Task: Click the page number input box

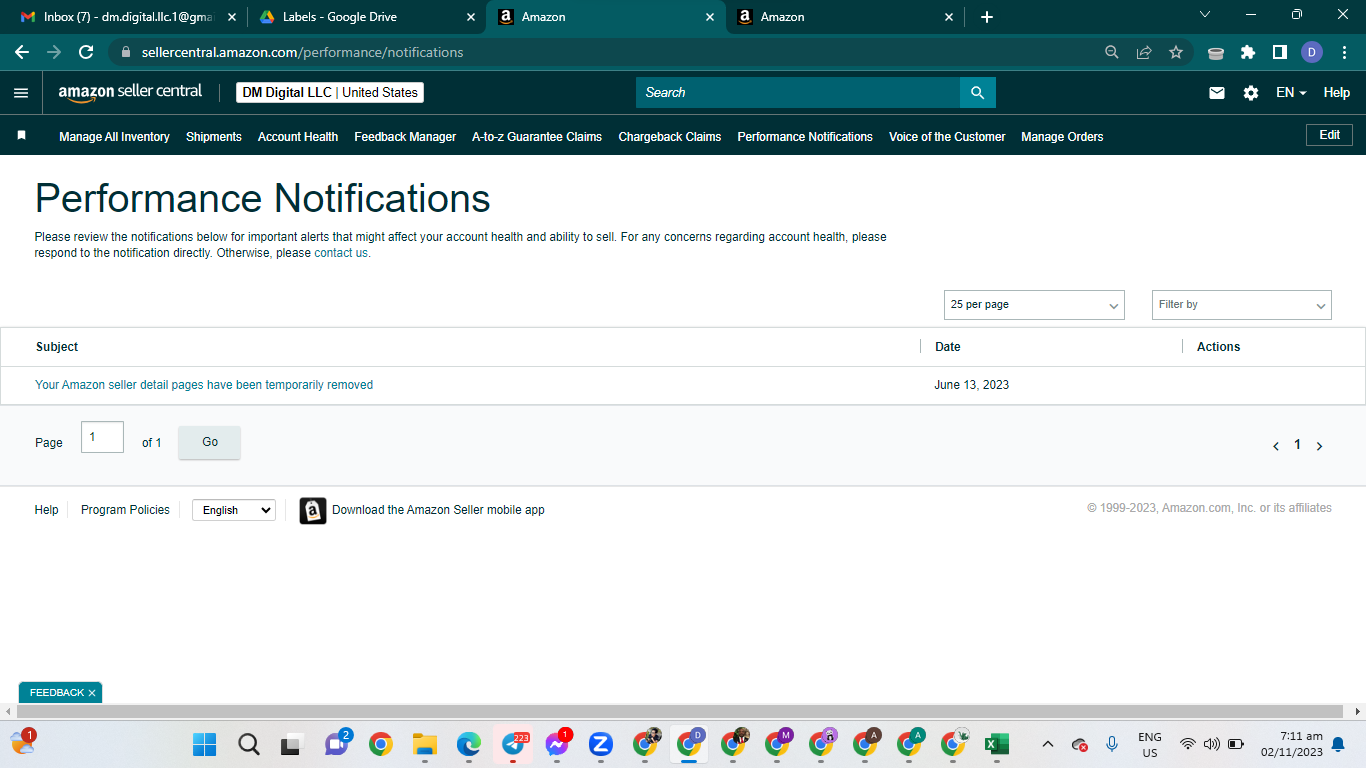Action: [x=102, y=437]
